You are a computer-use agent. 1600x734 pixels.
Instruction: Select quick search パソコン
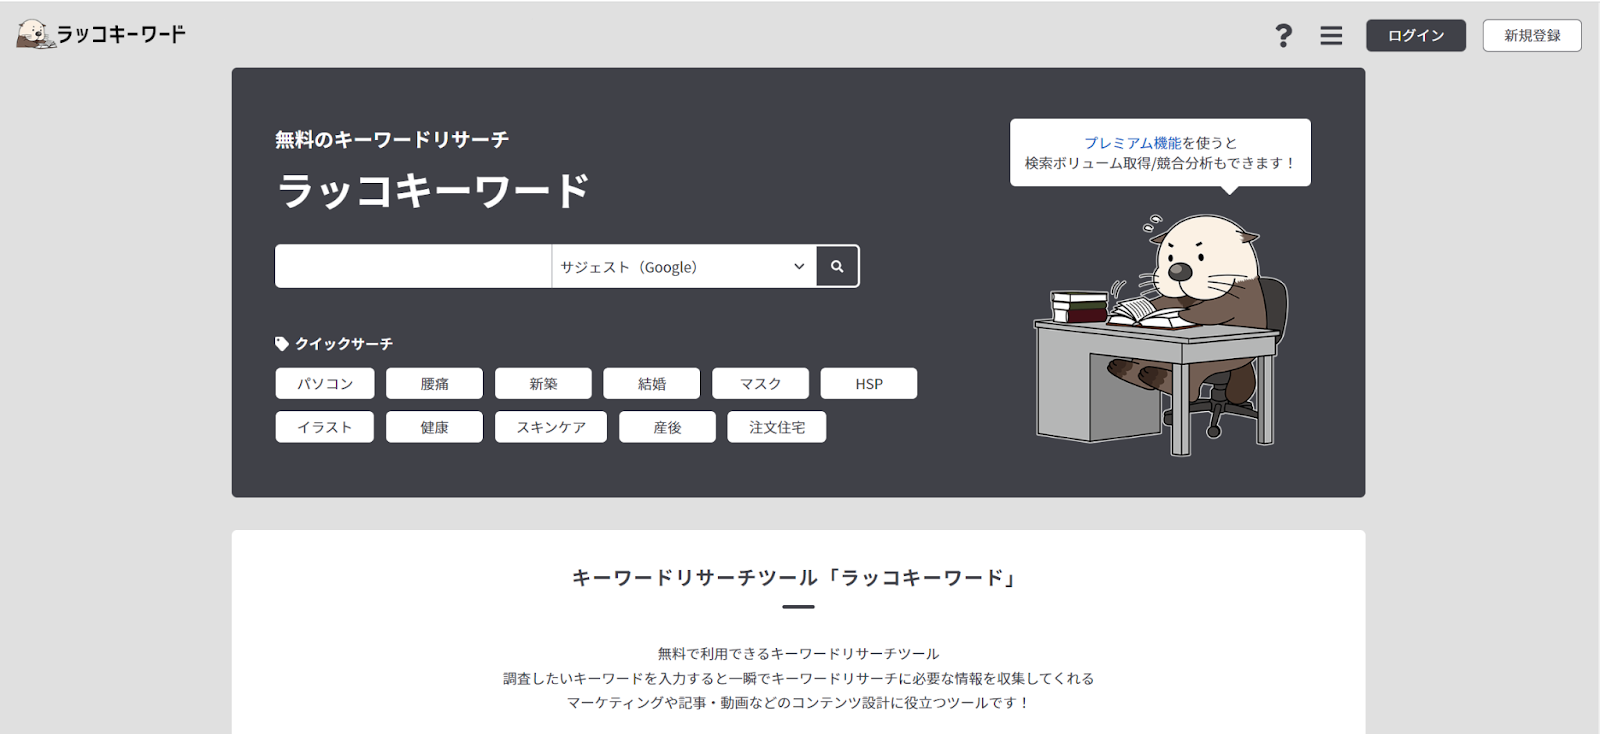tap(325, 383)
